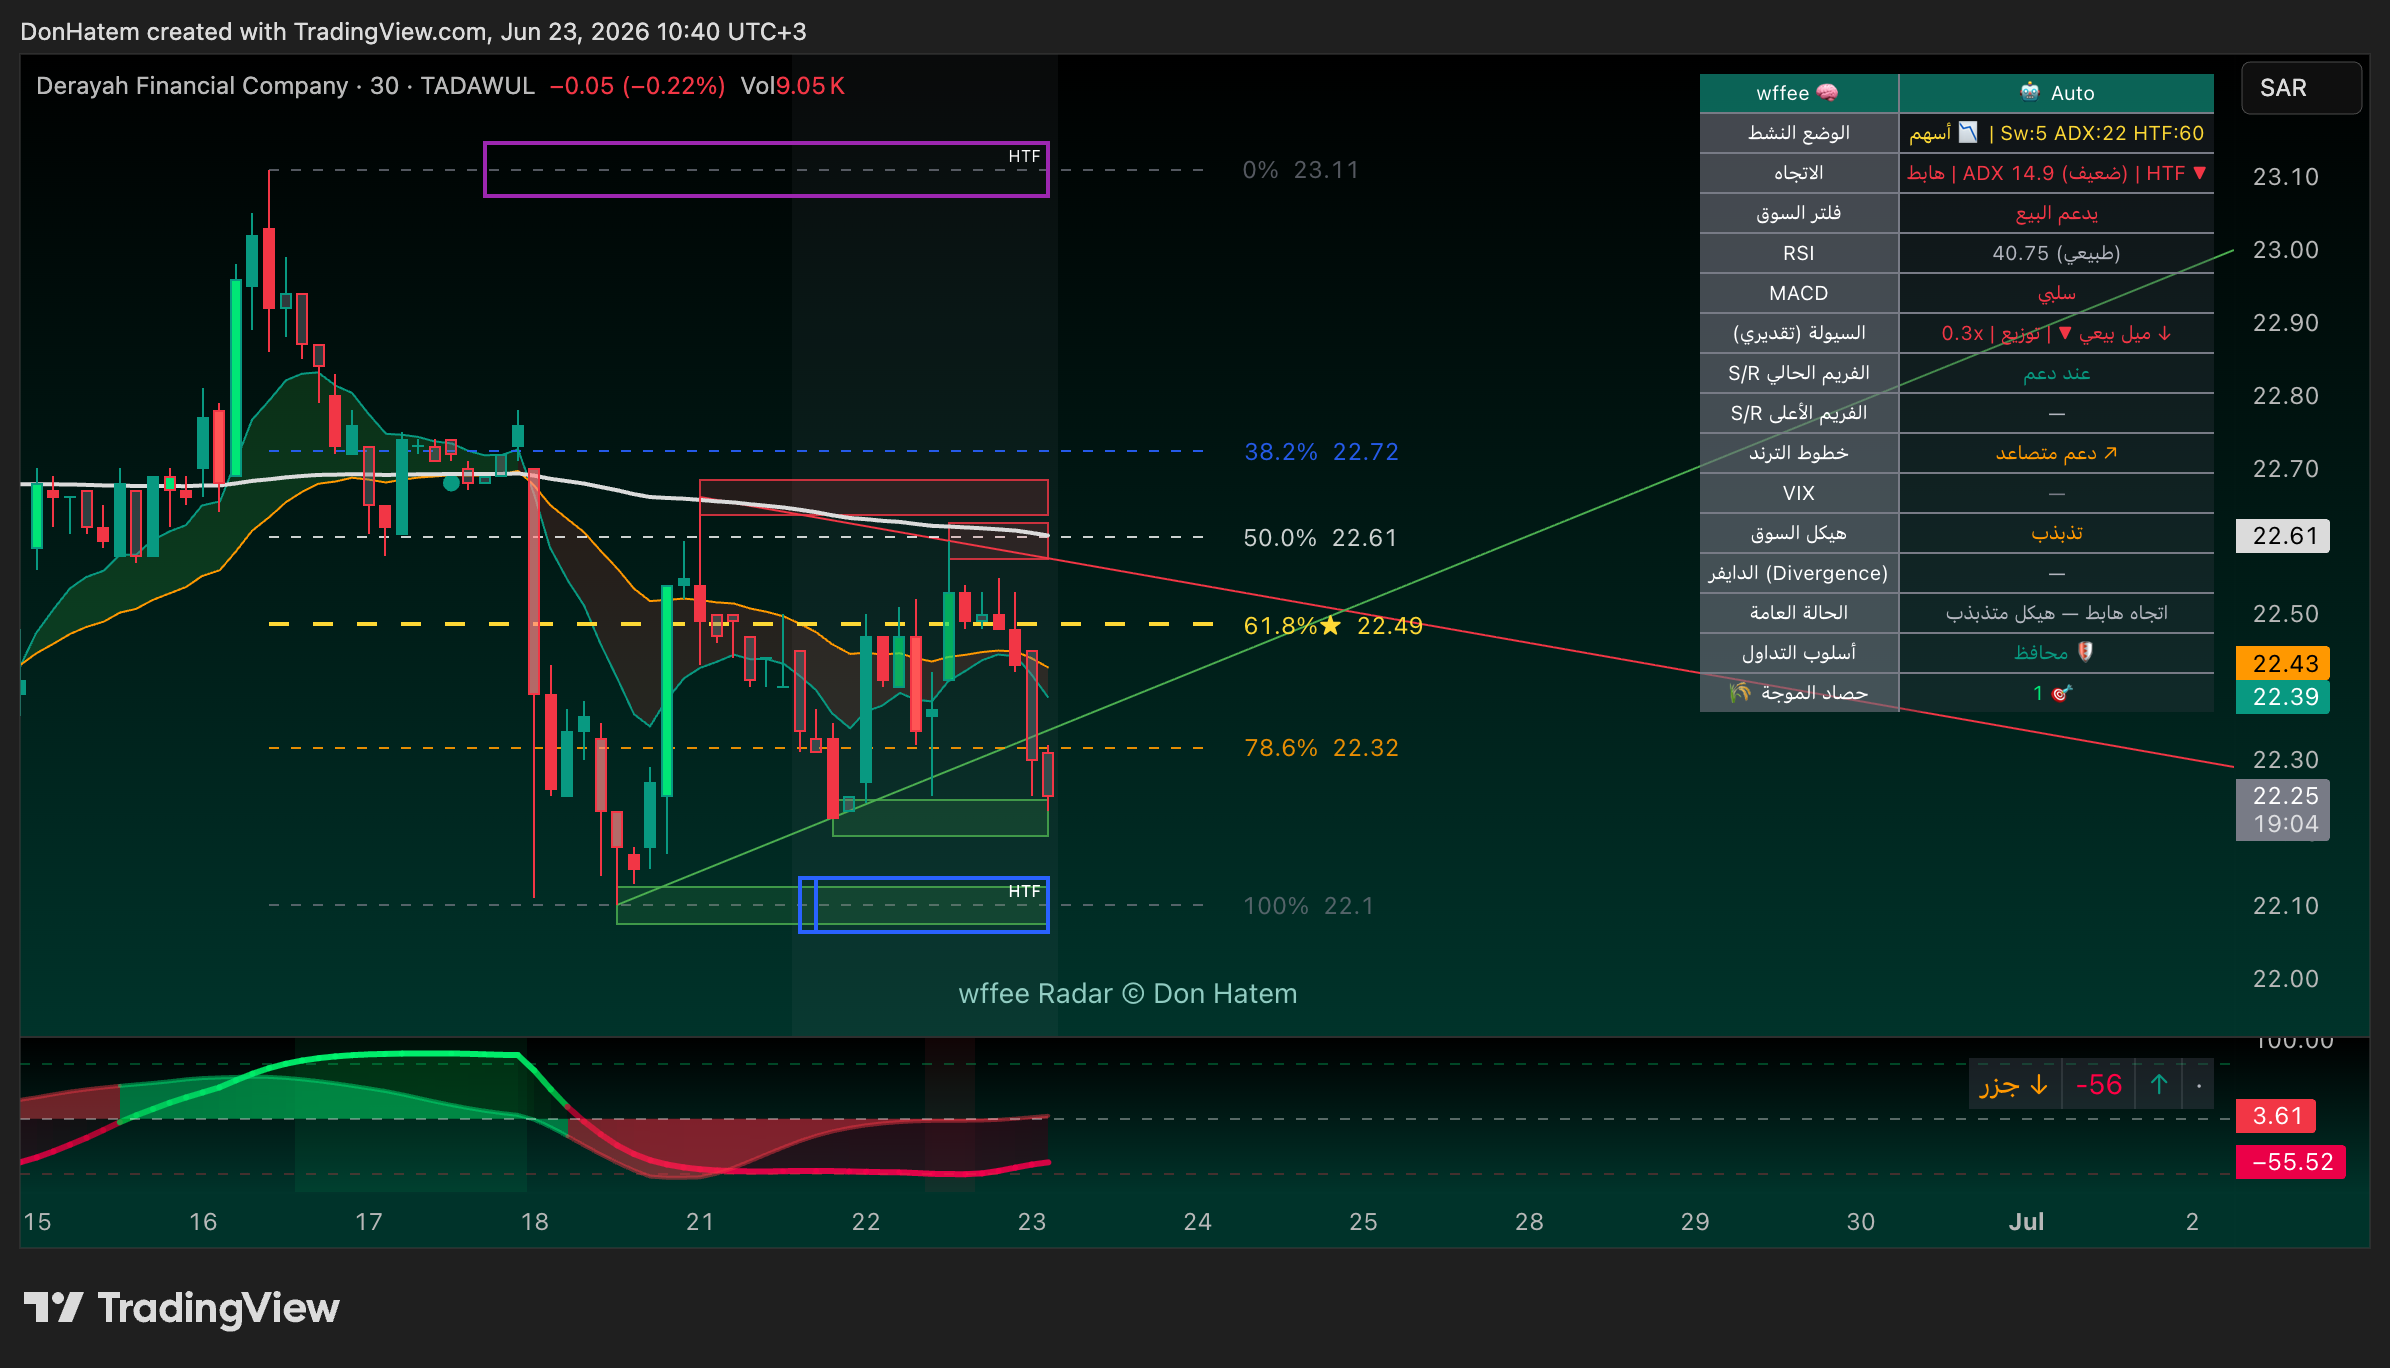The width and height of the screenshot is (2390, 1368).
Task: Click the 22.25 countdown price label
Action: [2283, 810]
